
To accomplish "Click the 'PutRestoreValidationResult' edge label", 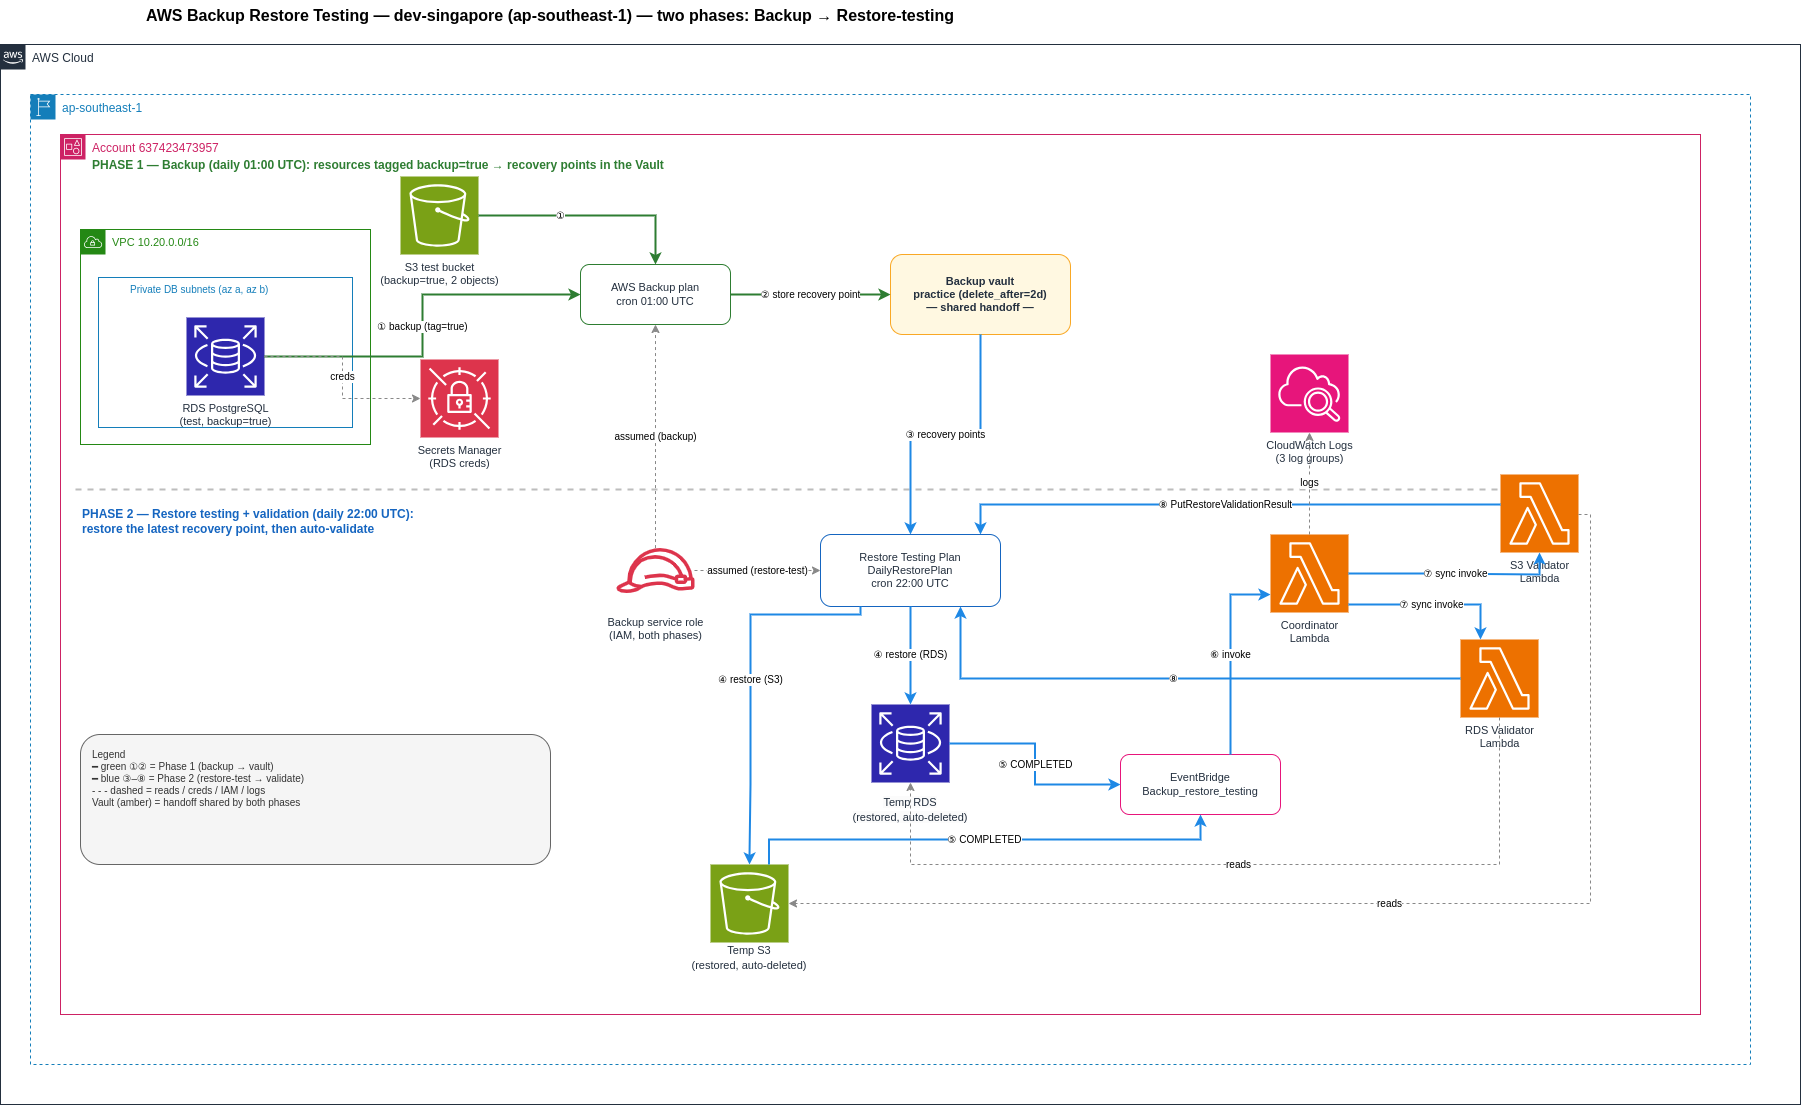I will [1225, 504].
